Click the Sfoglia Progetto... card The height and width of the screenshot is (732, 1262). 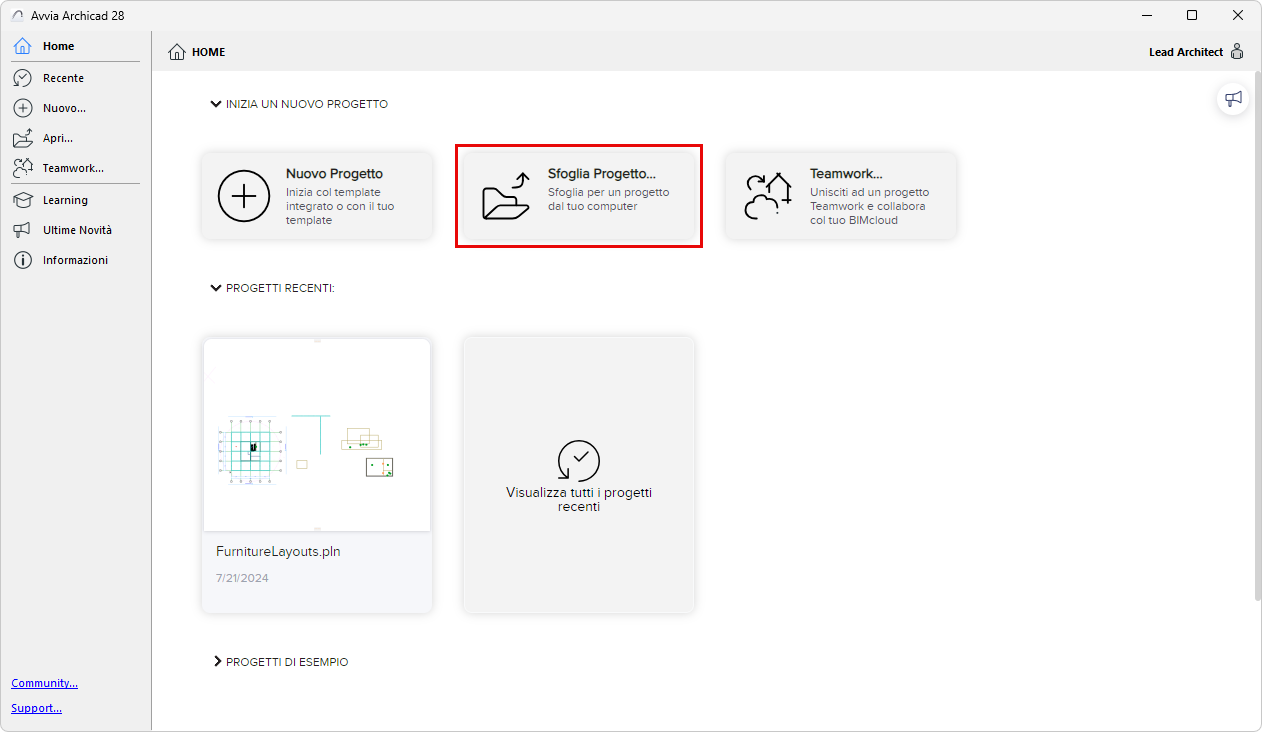point(579,195)
